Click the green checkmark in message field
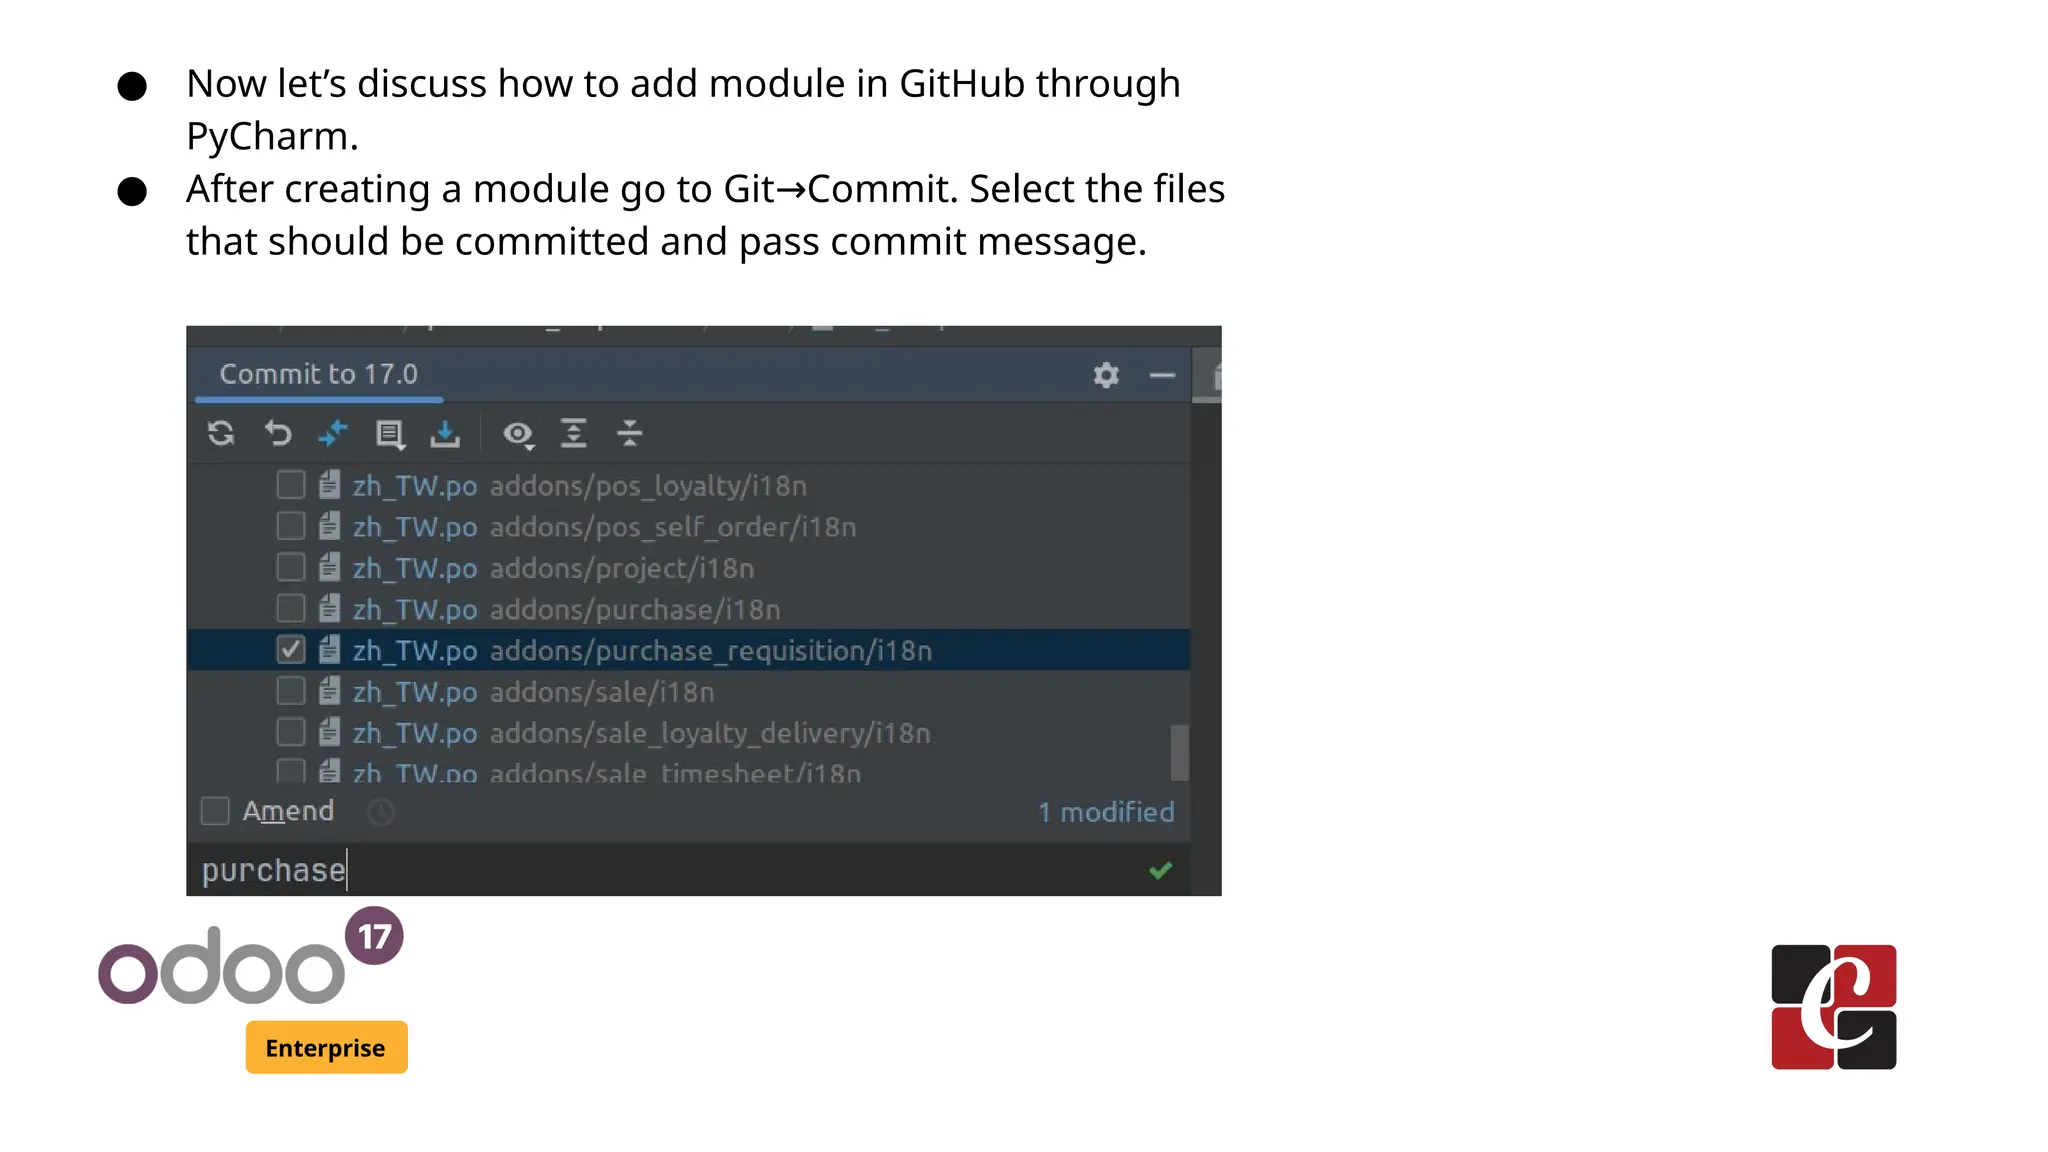This screenshot has width=2048, height=1152. [1160, 871]
